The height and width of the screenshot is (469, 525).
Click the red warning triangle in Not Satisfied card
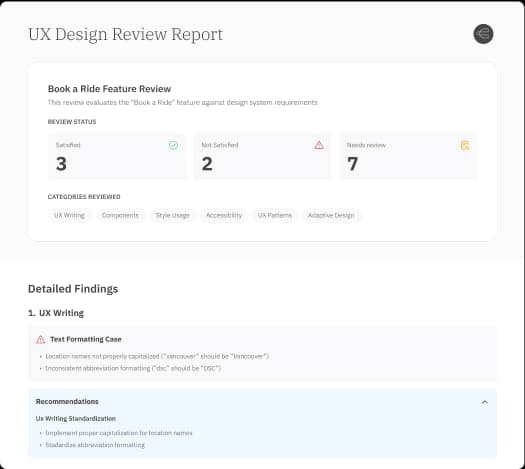pos(319,145)
